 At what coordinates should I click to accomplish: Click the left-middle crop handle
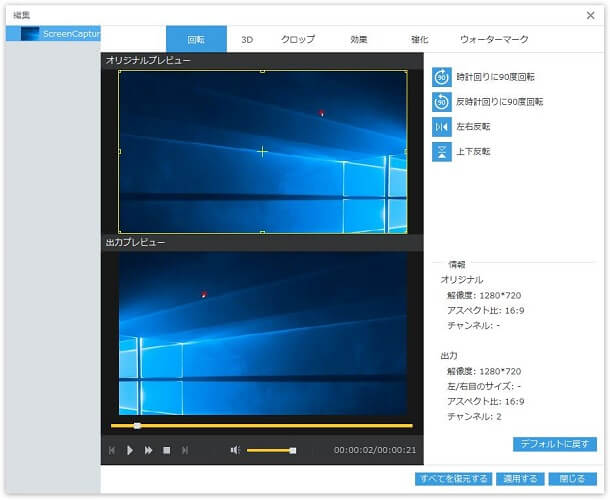point(119,151)
